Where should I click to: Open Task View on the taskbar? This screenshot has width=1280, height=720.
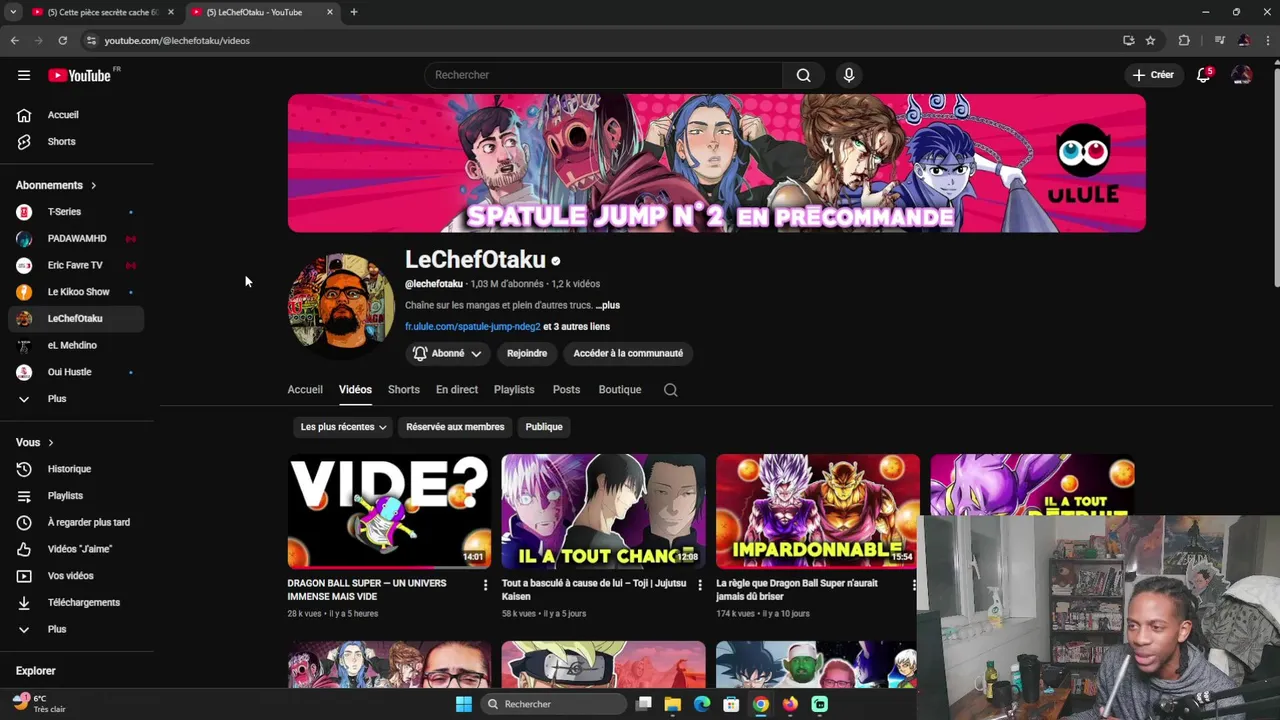pos(644,704)
